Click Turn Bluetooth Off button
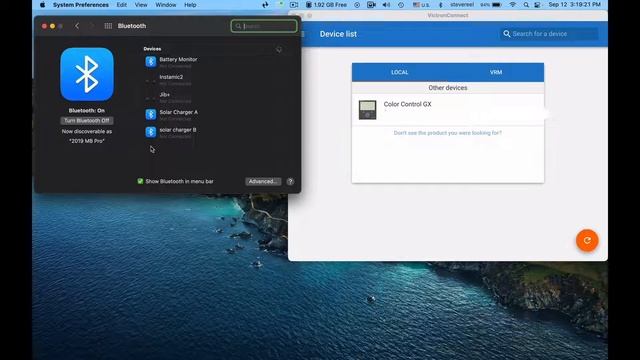 click(x=87, y=120)
